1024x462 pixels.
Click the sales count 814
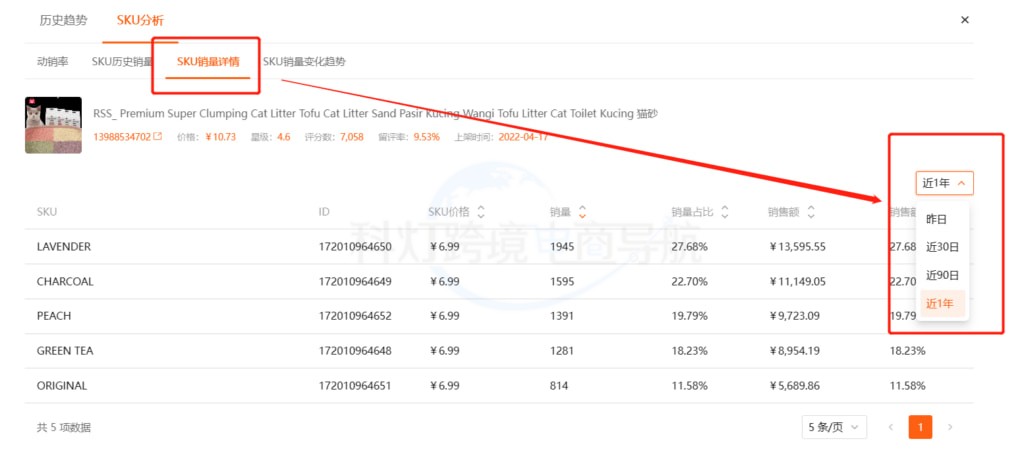559,386
